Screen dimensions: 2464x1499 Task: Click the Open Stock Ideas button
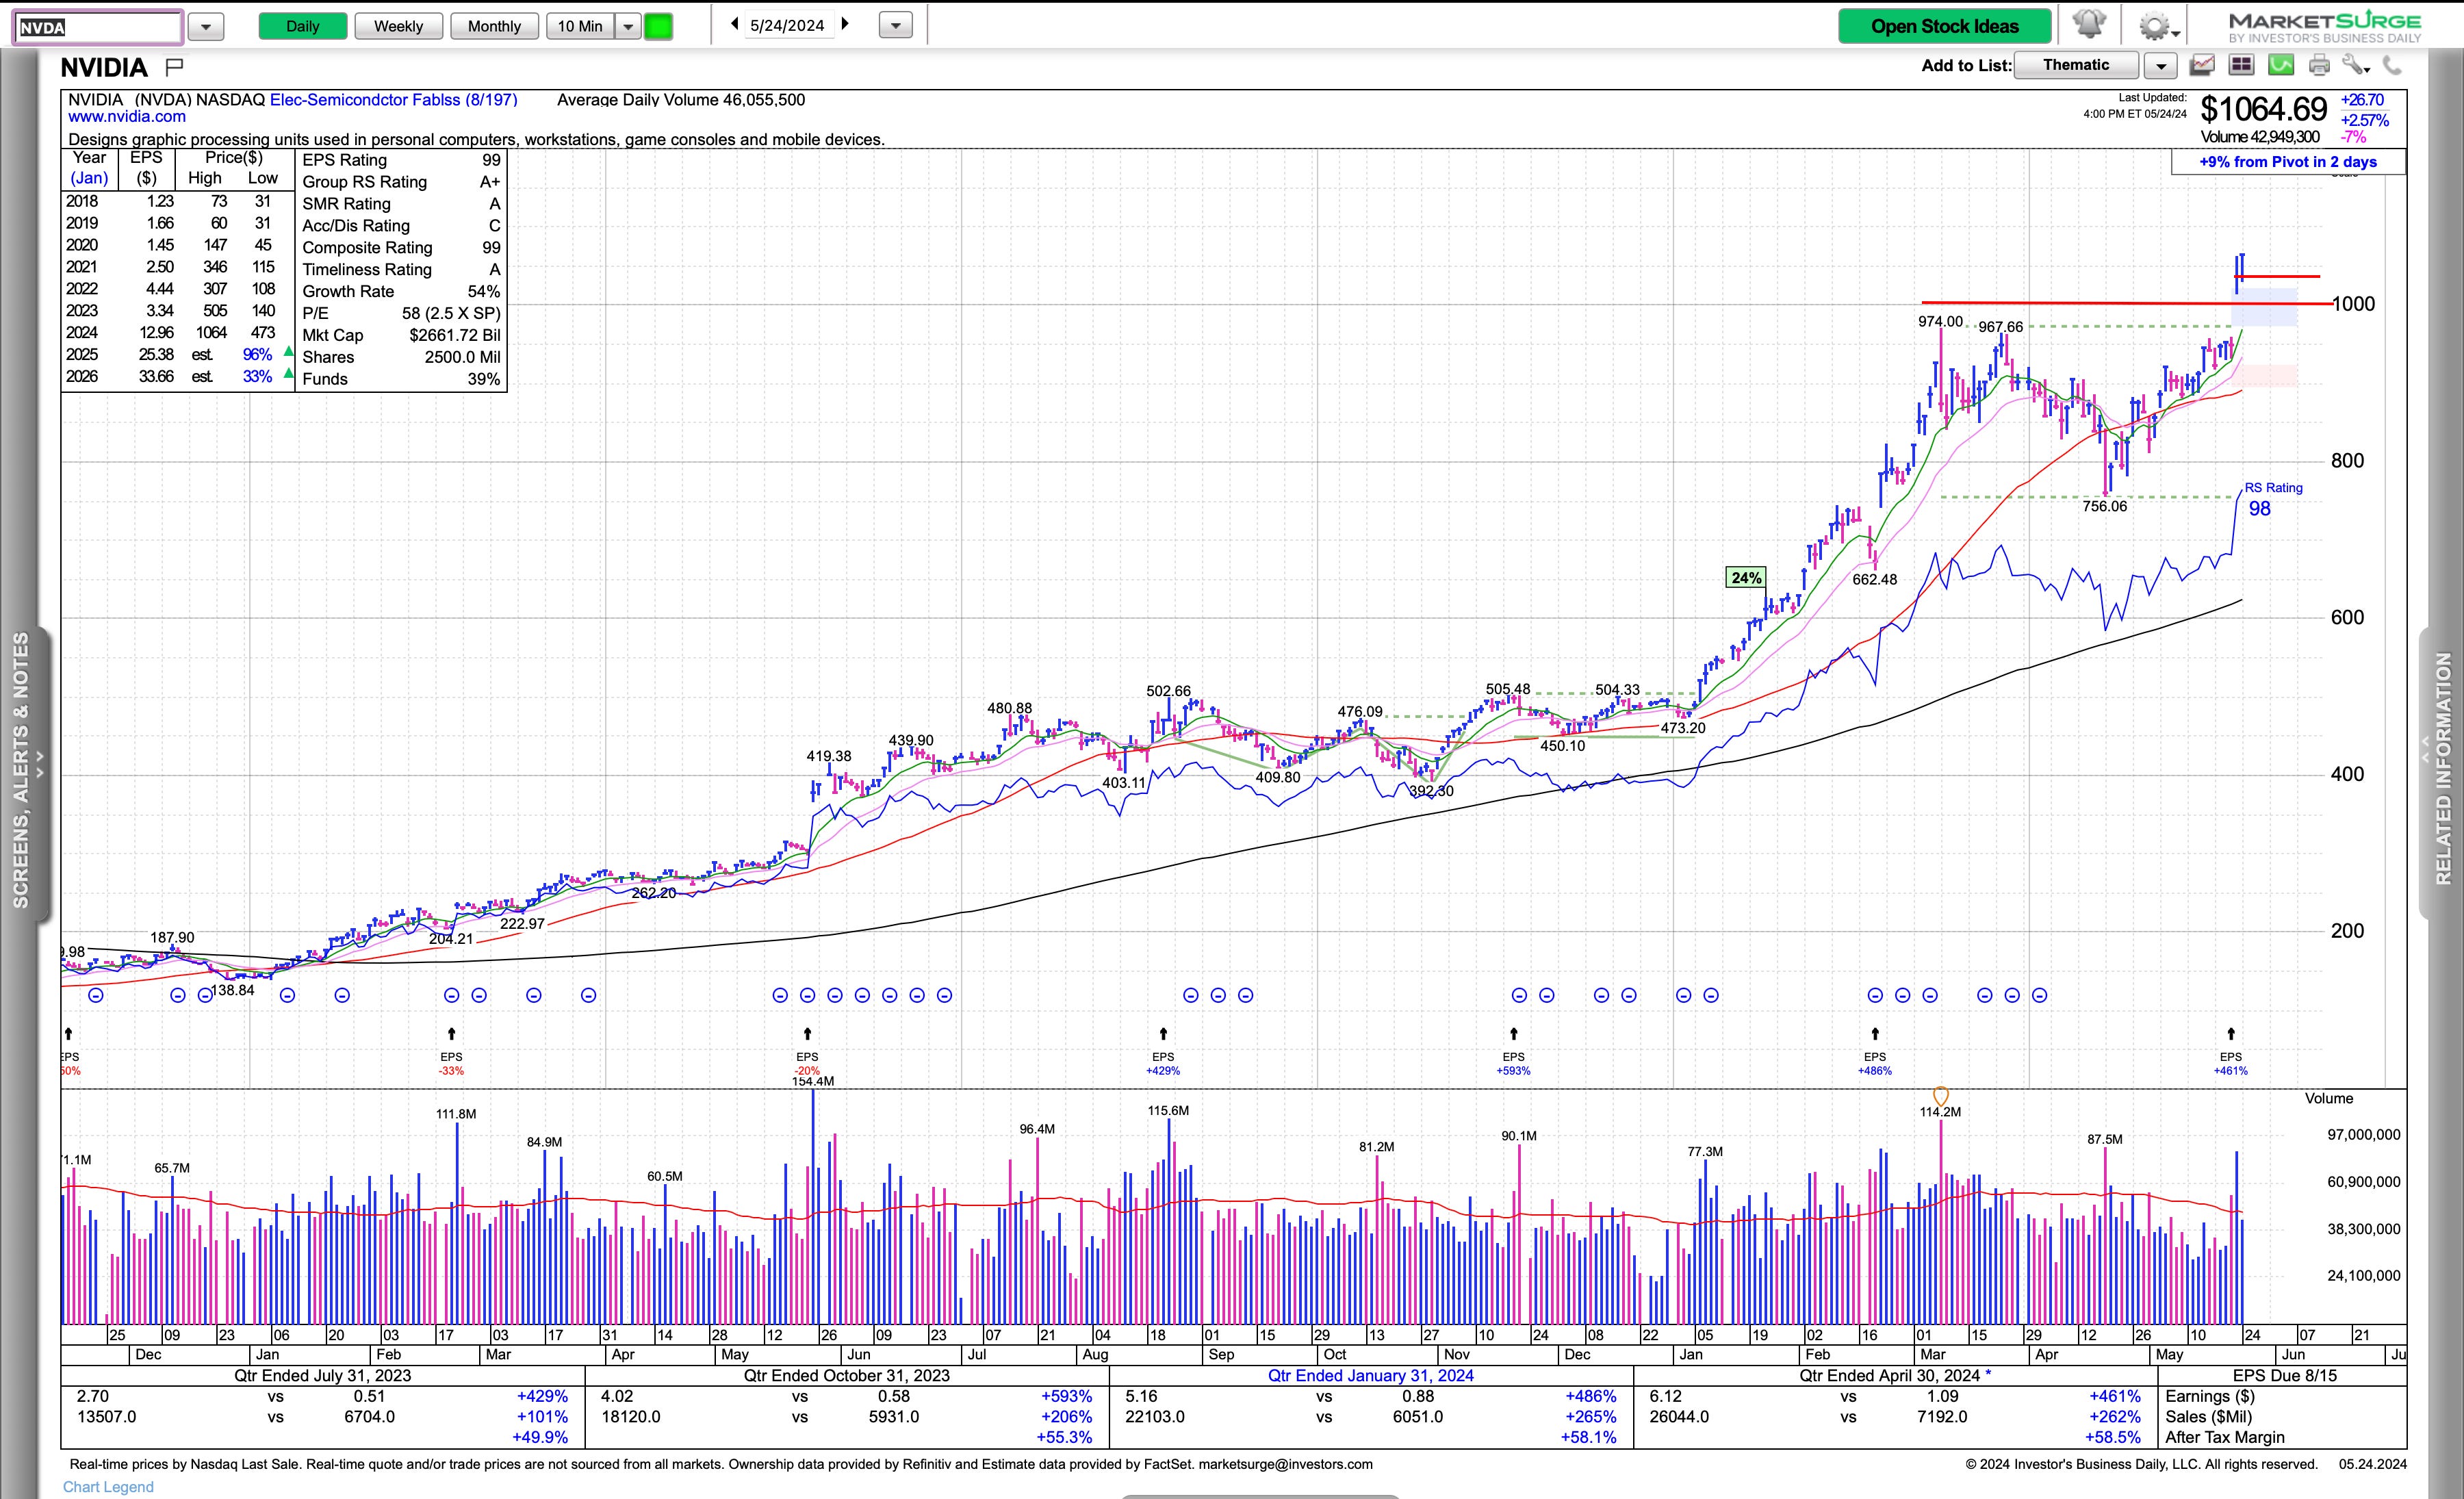(1944, 26)
